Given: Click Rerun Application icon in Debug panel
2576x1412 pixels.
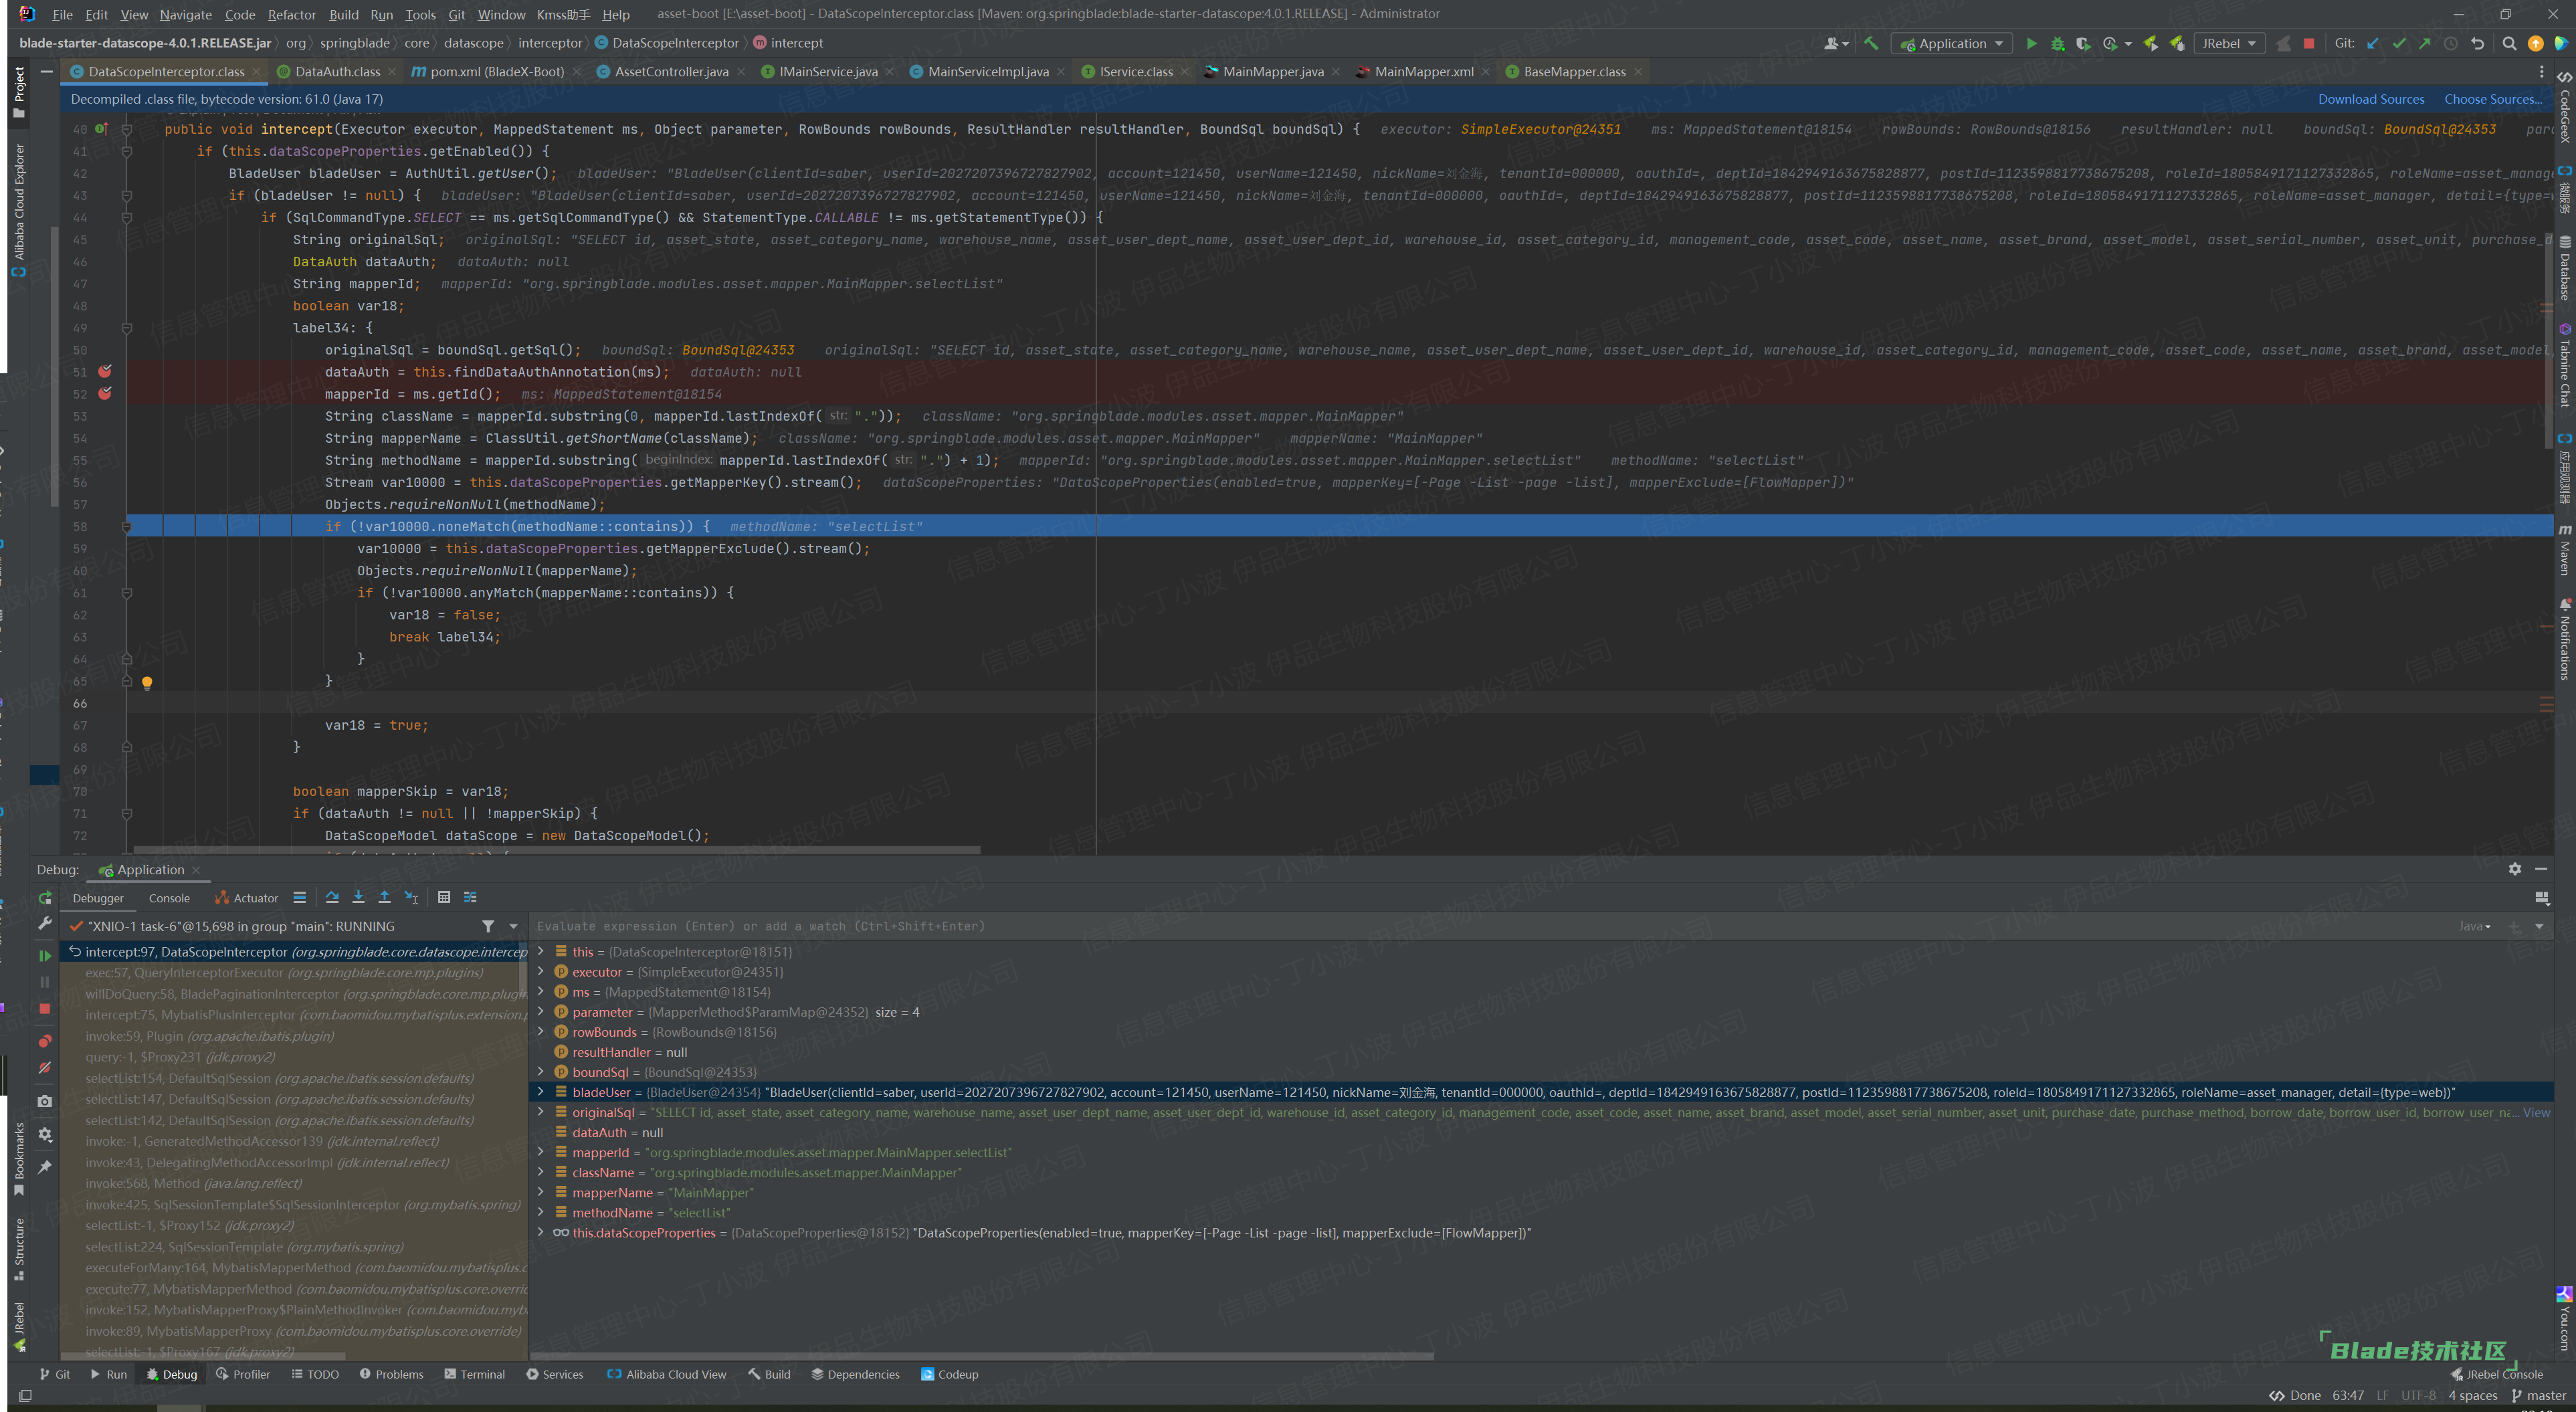Looking at the screenshot, I should 44,898.
